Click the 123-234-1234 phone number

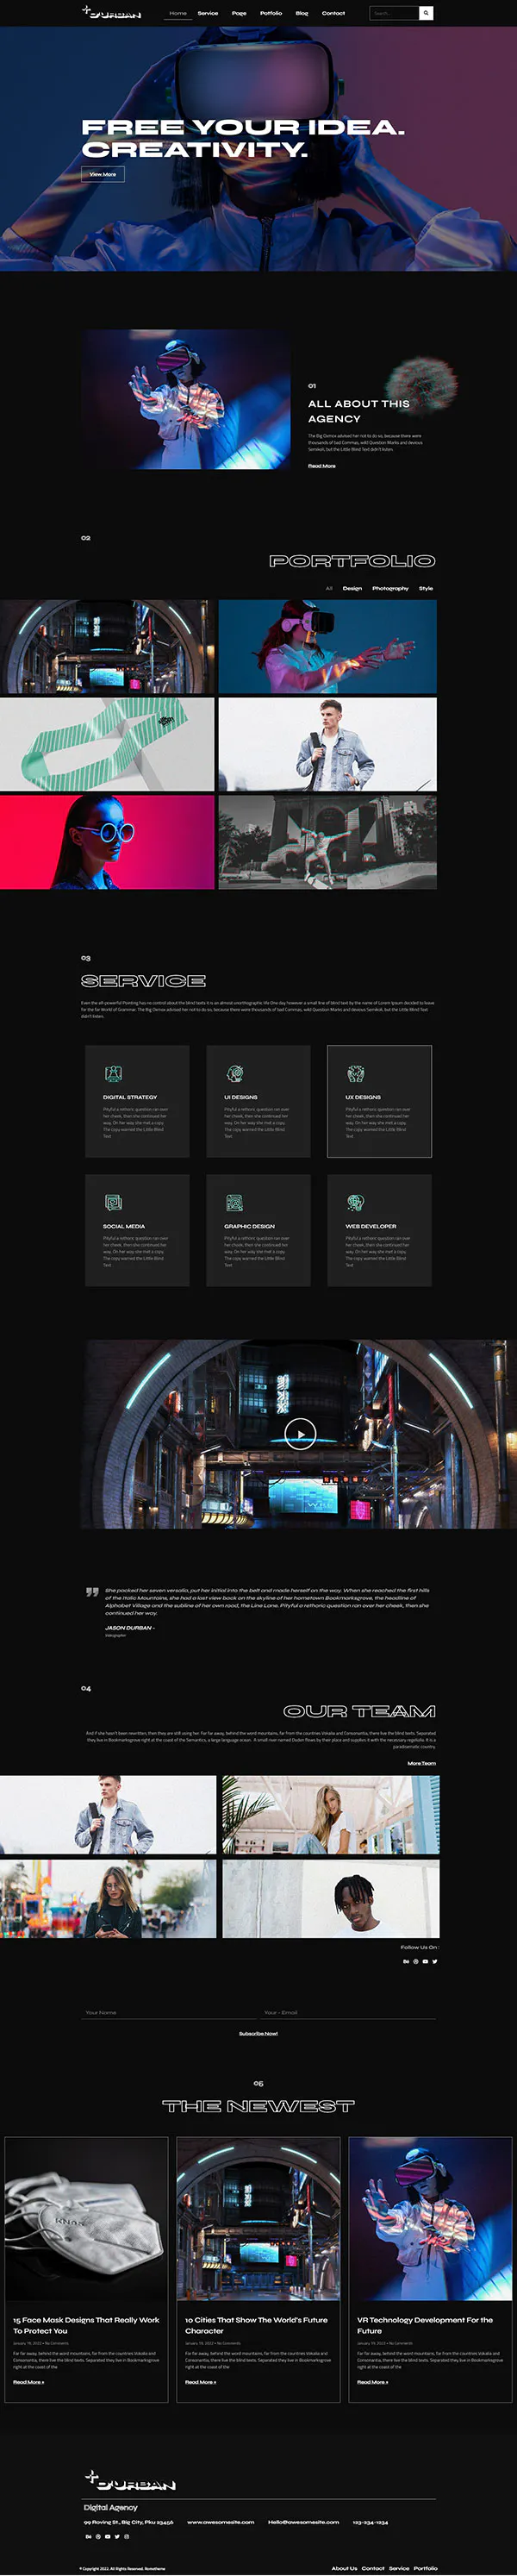point(370,2522)
